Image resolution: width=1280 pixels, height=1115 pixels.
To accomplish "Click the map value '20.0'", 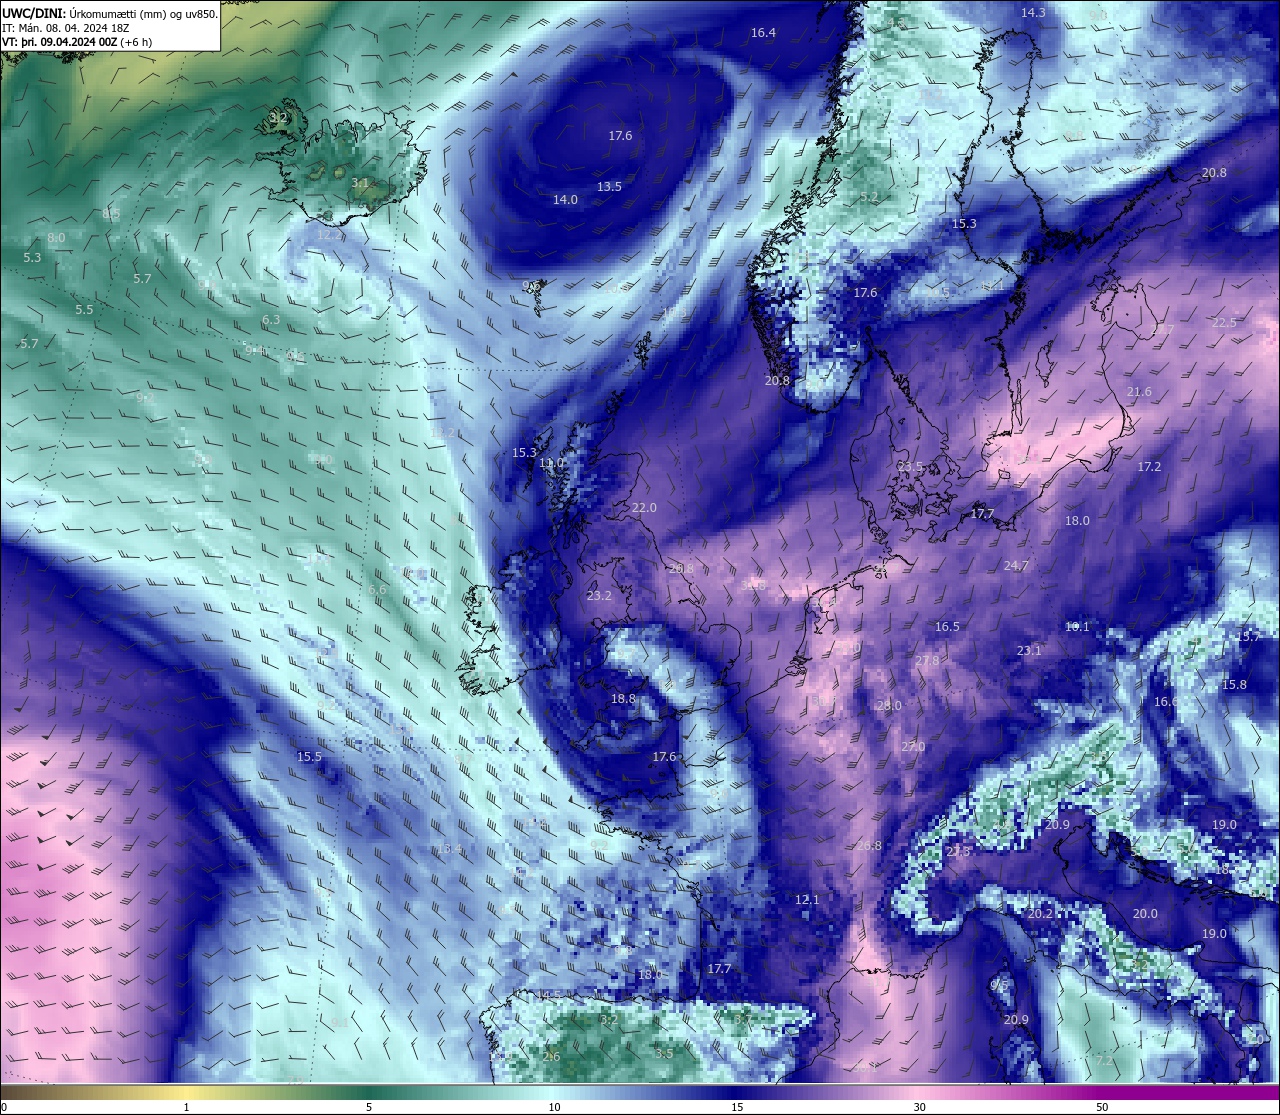I will pos(1145,914).
